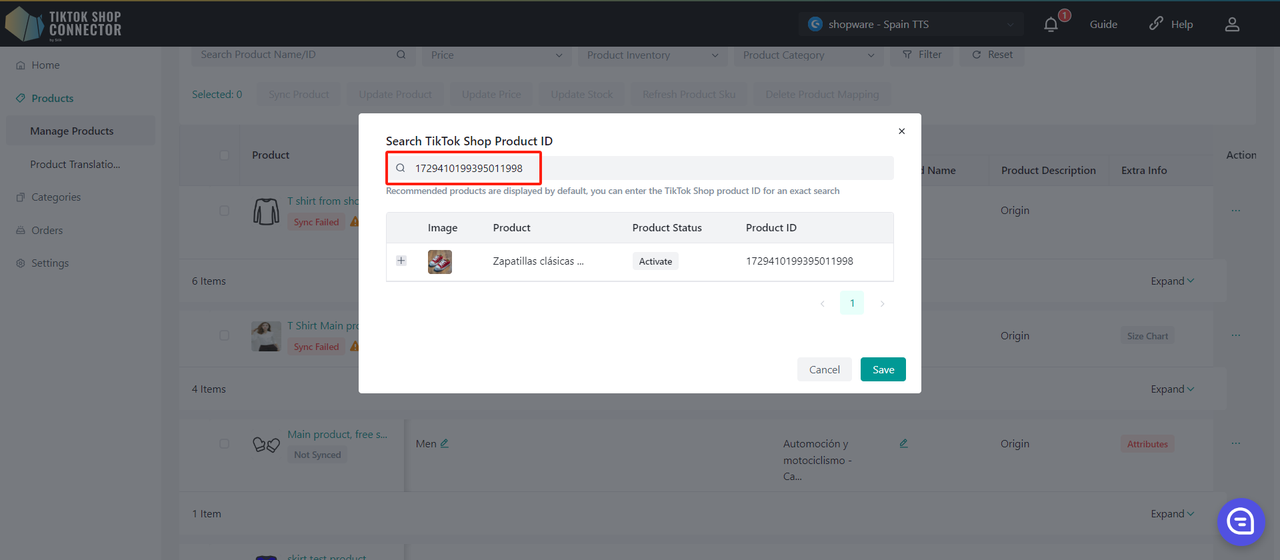Click the search magnifier in product ID field
Image resolution: width=1280 pixels, height=560 pixels.
(401, 168)
